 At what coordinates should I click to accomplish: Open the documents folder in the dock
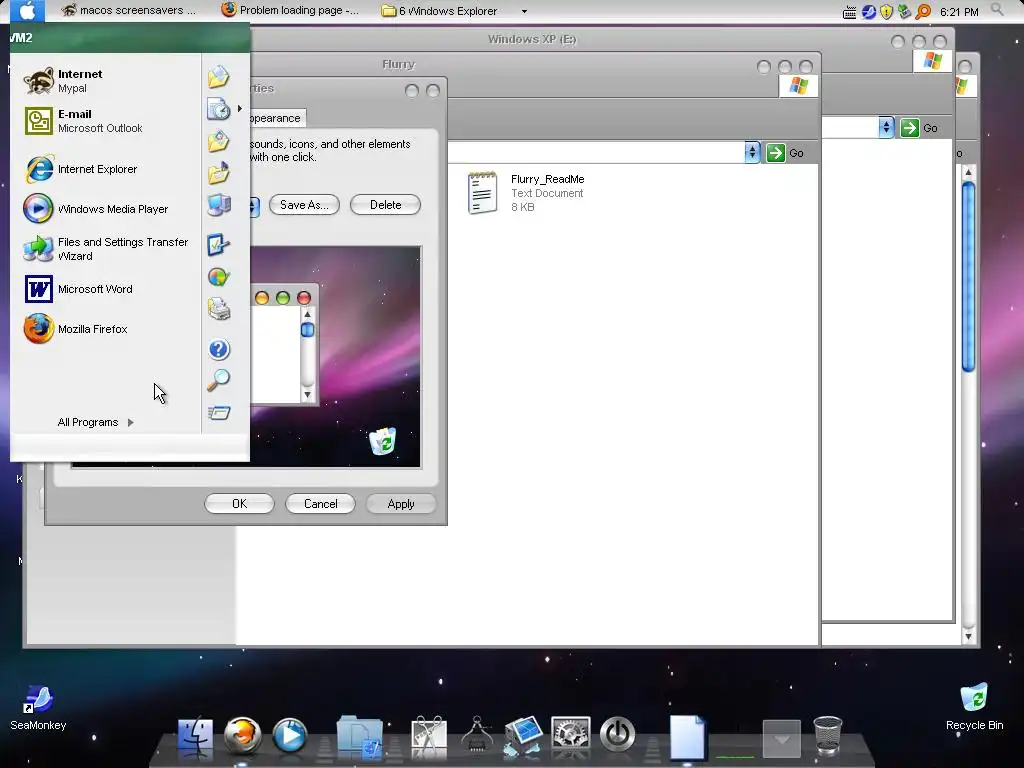click(360, 737)
